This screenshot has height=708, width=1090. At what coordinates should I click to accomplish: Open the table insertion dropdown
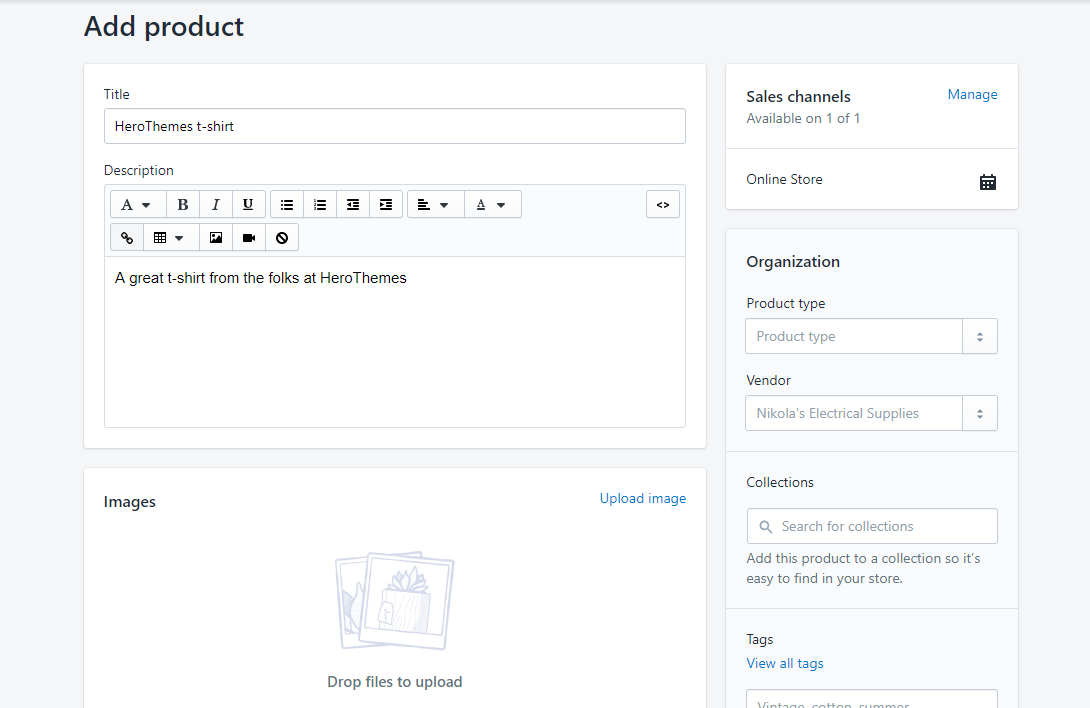point(170,237)
